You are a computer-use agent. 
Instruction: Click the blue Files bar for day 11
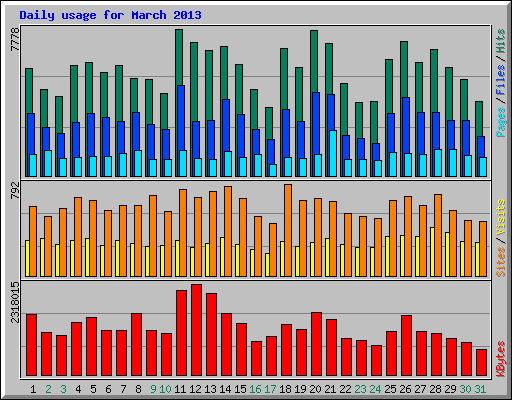181,118
